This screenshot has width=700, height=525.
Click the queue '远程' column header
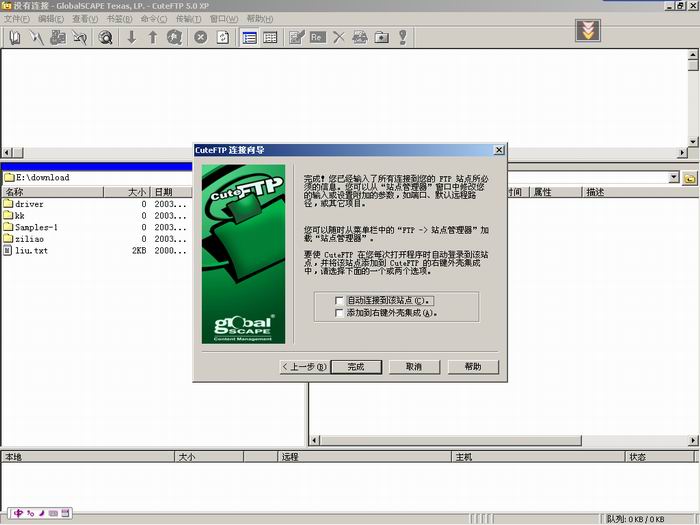pyautogui.click(x=365, y=457)
